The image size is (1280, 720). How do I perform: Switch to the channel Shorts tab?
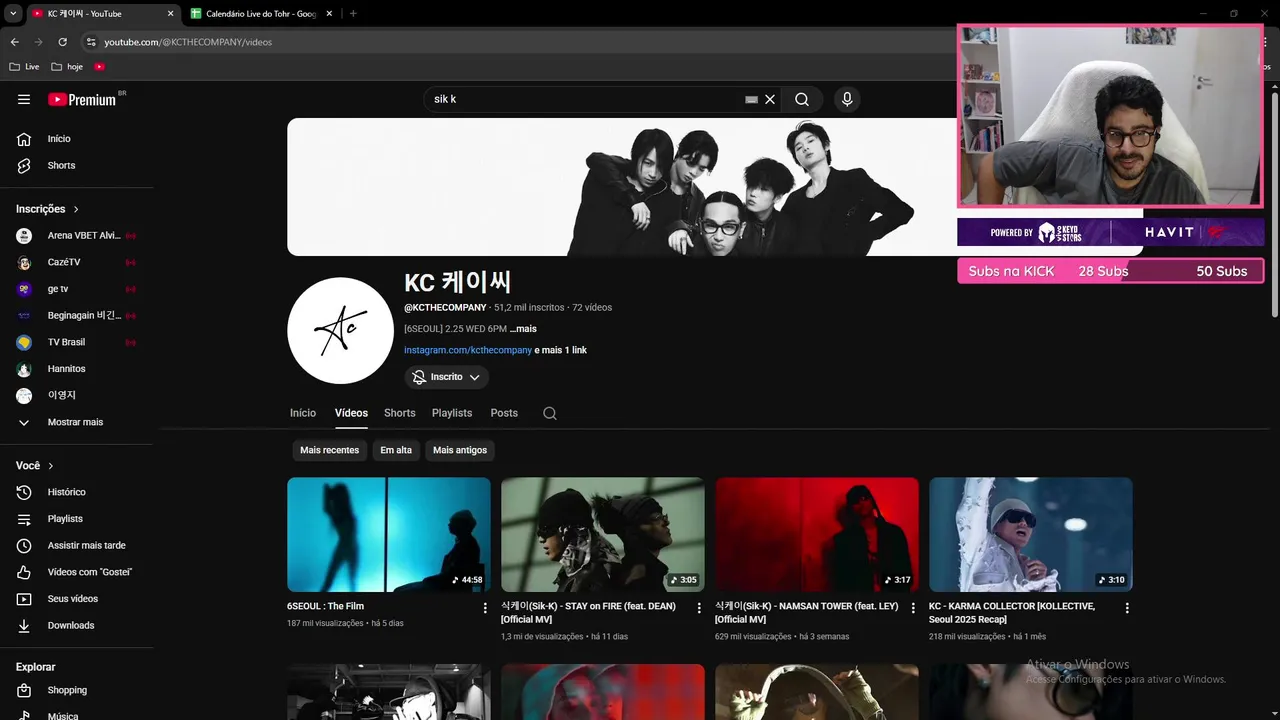point(400,413)
